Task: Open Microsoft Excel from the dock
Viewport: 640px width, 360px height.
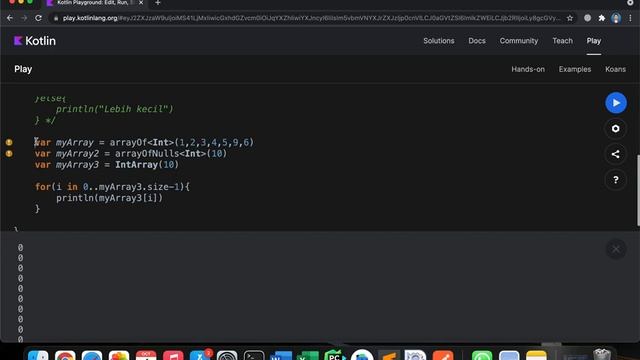Action: coord(308,355)
